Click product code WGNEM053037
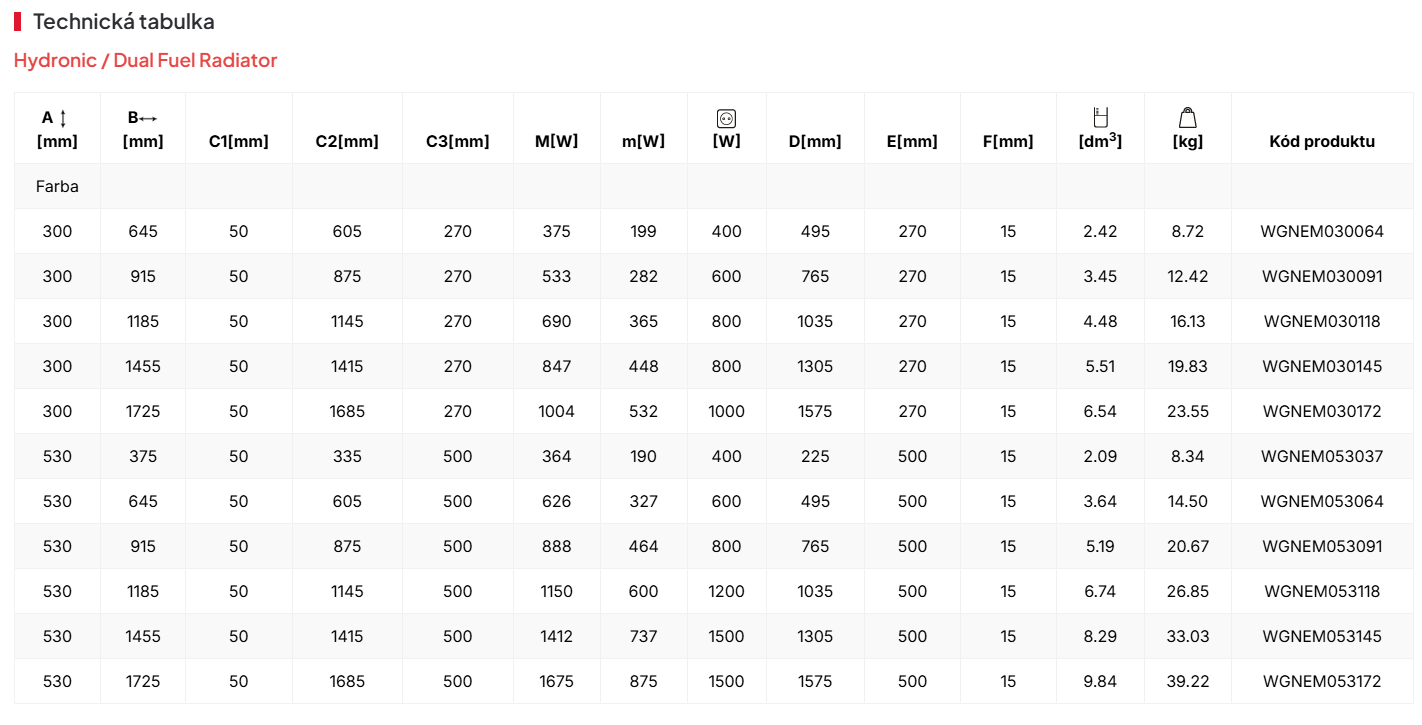The image size is (1422, 725). pos(1322,456)
